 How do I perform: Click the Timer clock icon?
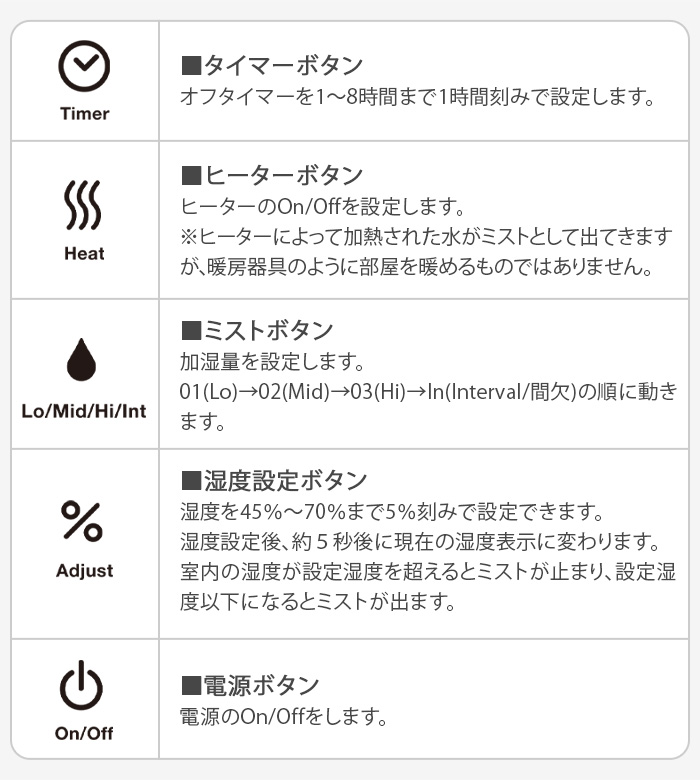[x=84, y=66]
